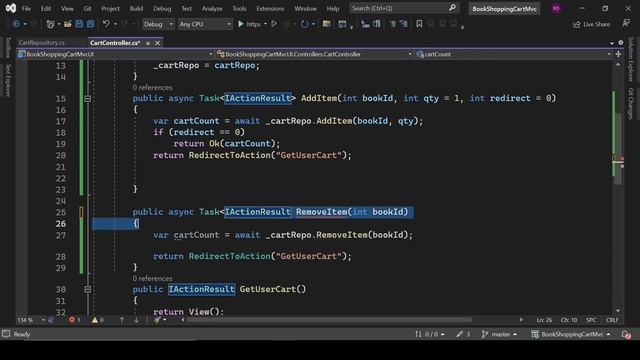Click the Toggle Bookmark toolbar icon
The image size is (640, 360).
pyautogui.click(x=419, y=24)
